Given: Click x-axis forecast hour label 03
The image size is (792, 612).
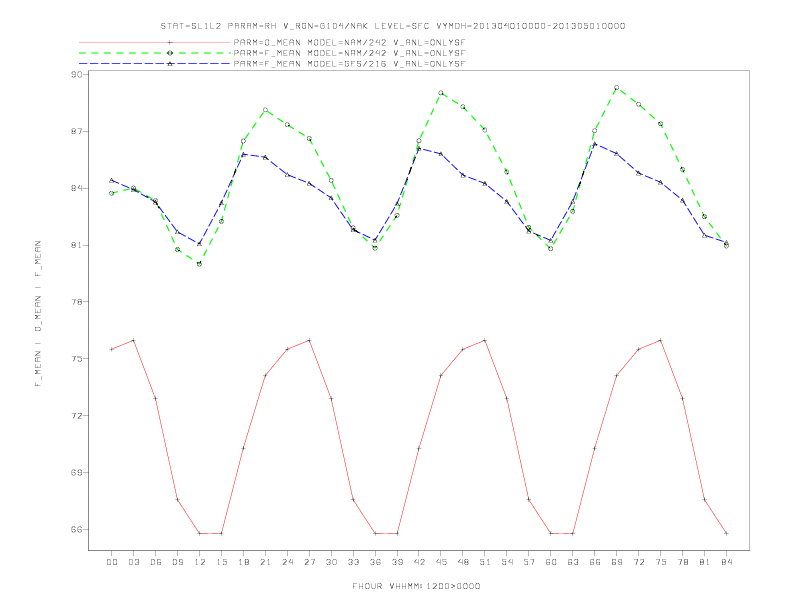Looking at the screenshot, I should 134,562.
